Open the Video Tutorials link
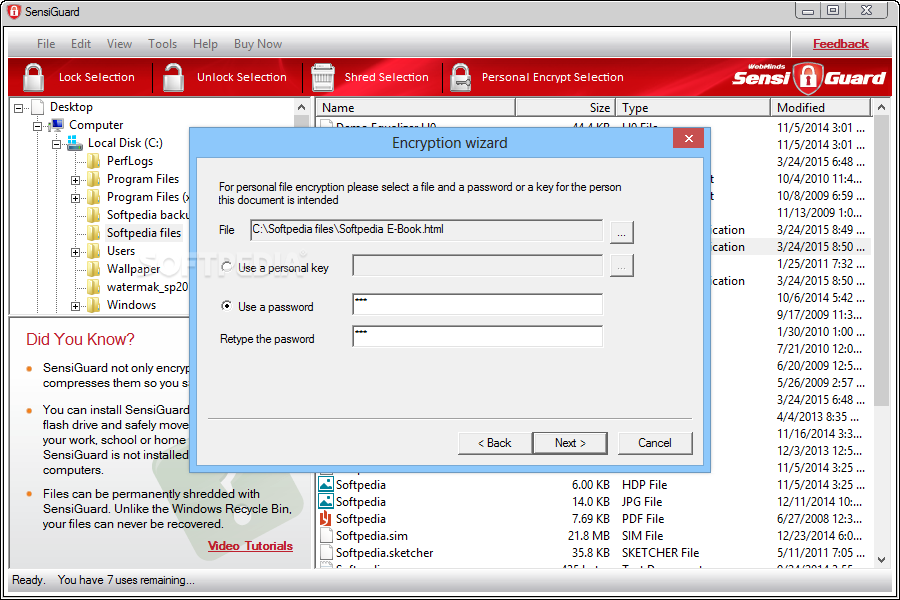 [x=250, y=545]
